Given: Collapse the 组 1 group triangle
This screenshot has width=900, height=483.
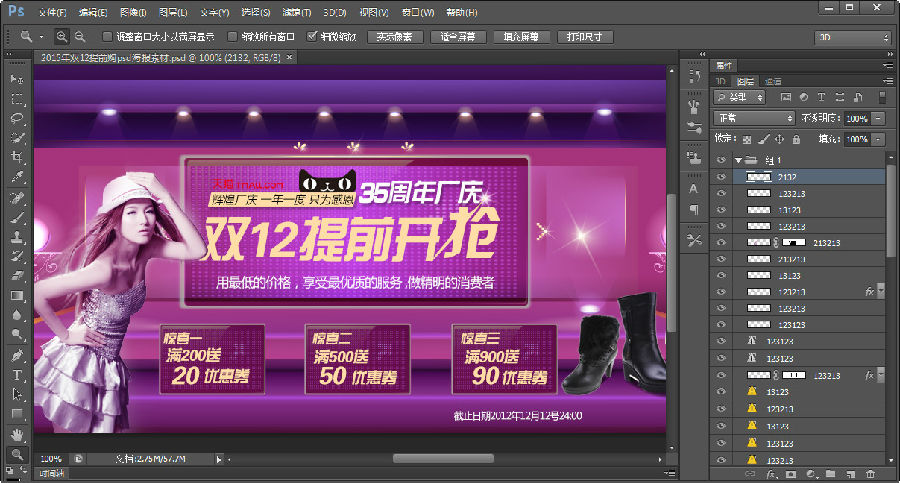Looking at the screenshot, I should click(739, 160).
